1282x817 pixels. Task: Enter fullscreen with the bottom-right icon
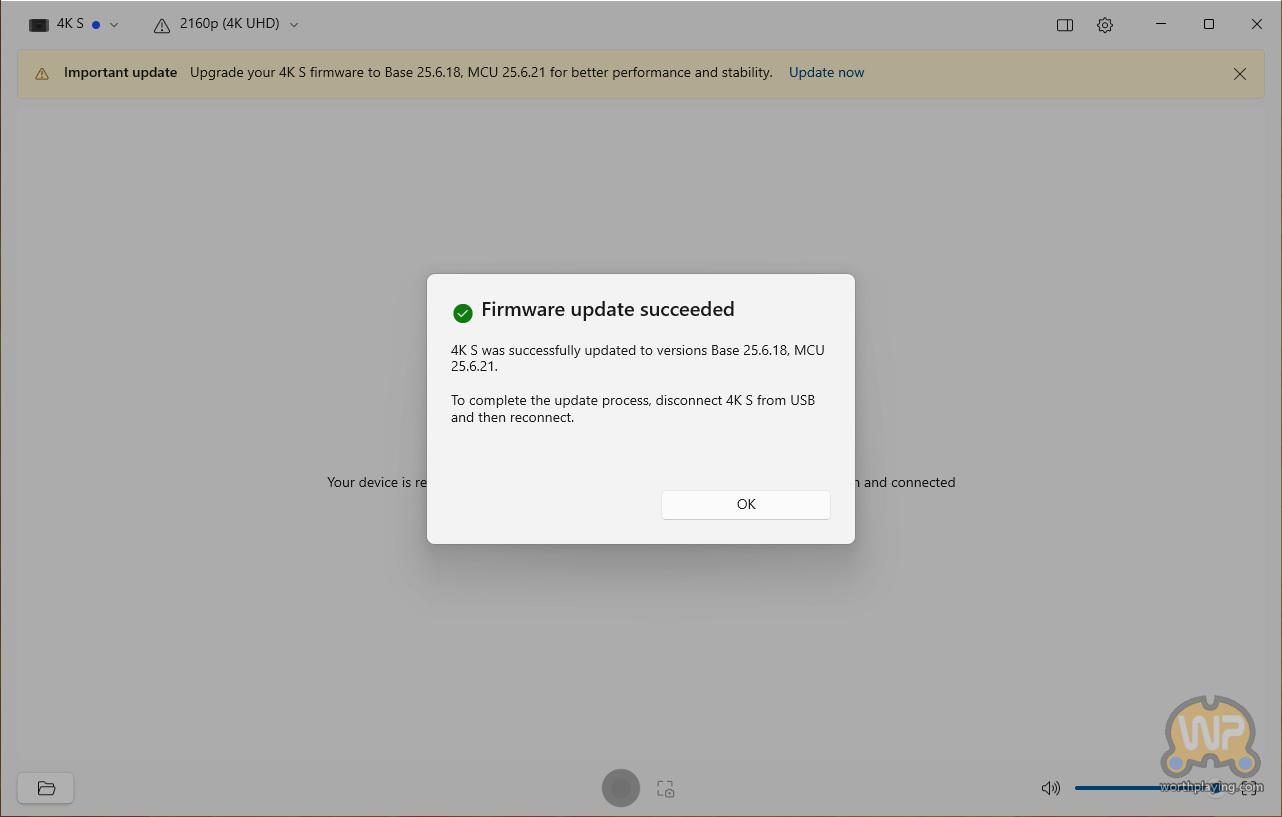tap(1249, 788)
